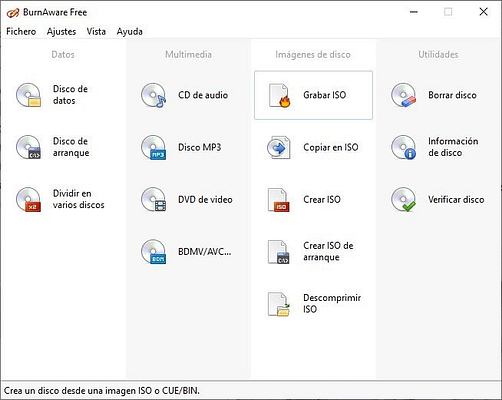The image size is (502, 400).
Task: Choose the Copiar en ISO label
Action: coord(331,147)
